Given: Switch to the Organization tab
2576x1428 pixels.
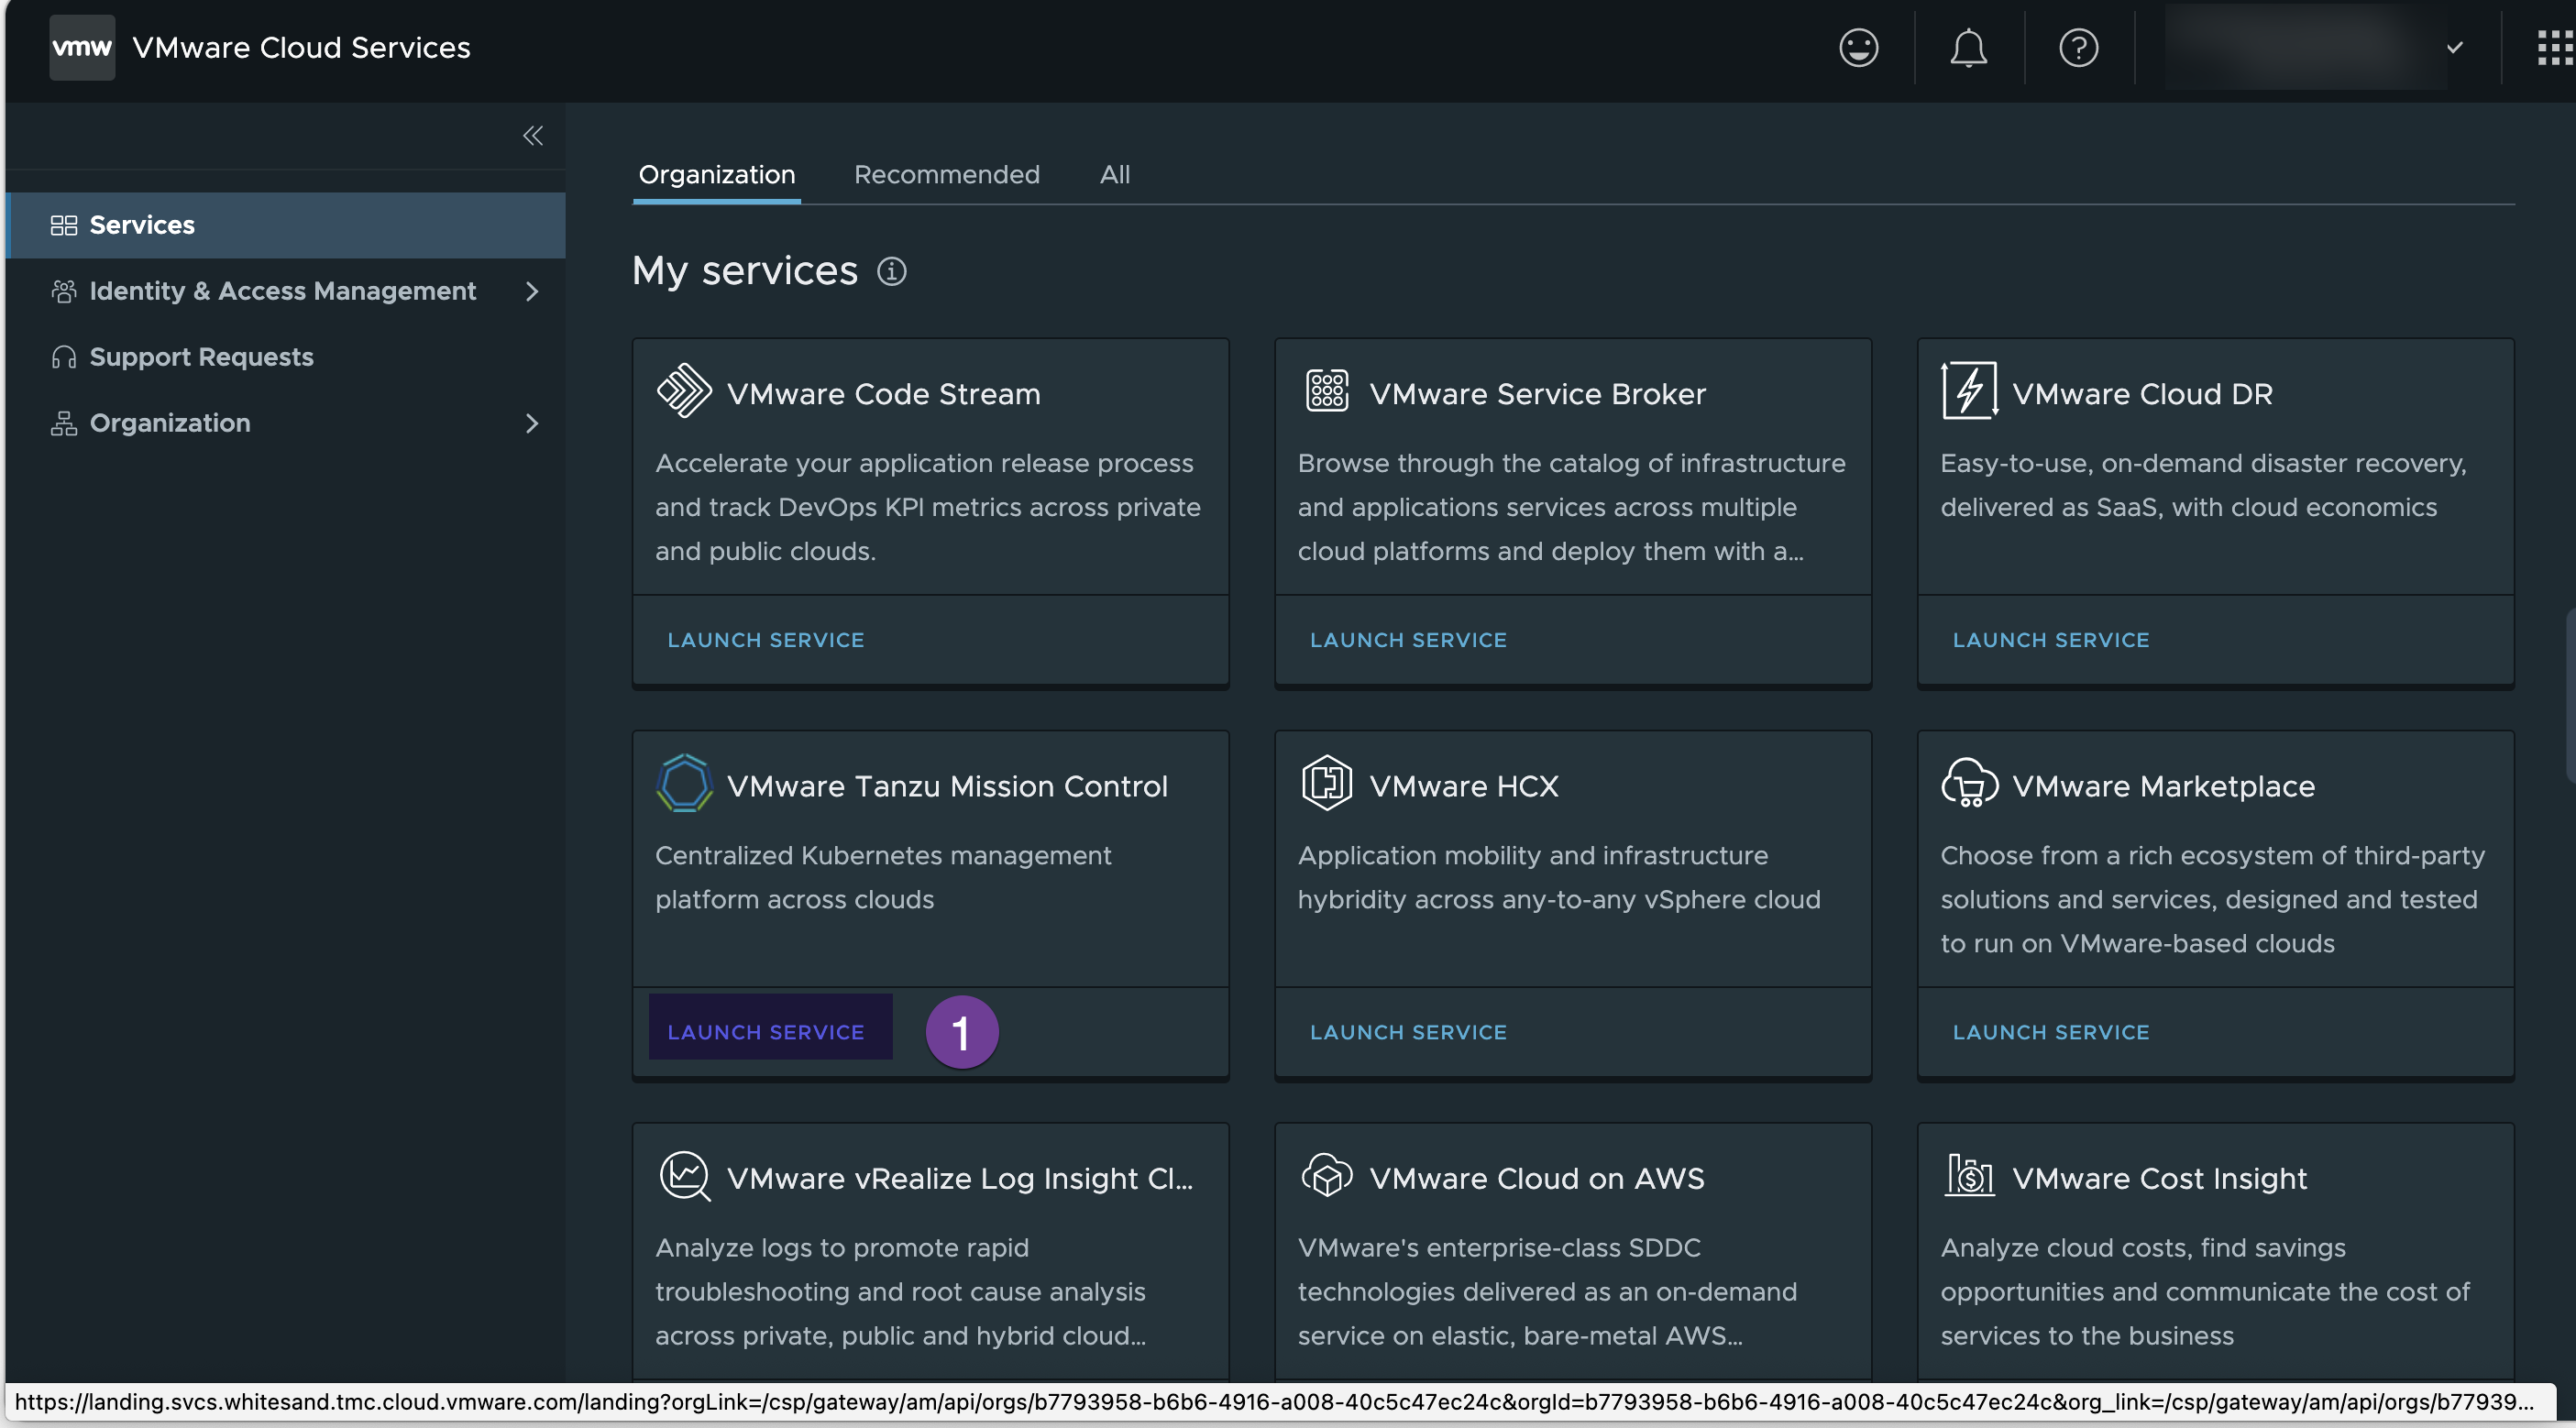Looking at the screenshot, I should [x=717, y=175].
